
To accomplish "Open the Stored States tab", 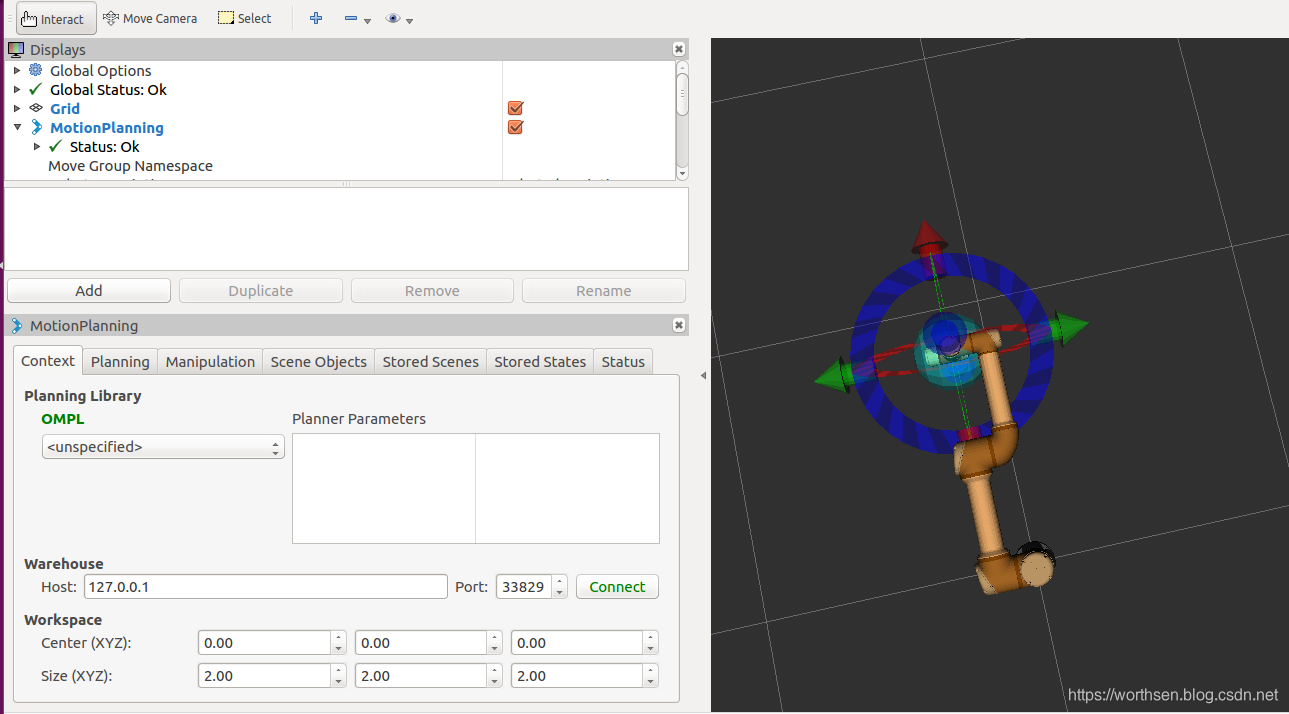I will [x=540, y=362].
